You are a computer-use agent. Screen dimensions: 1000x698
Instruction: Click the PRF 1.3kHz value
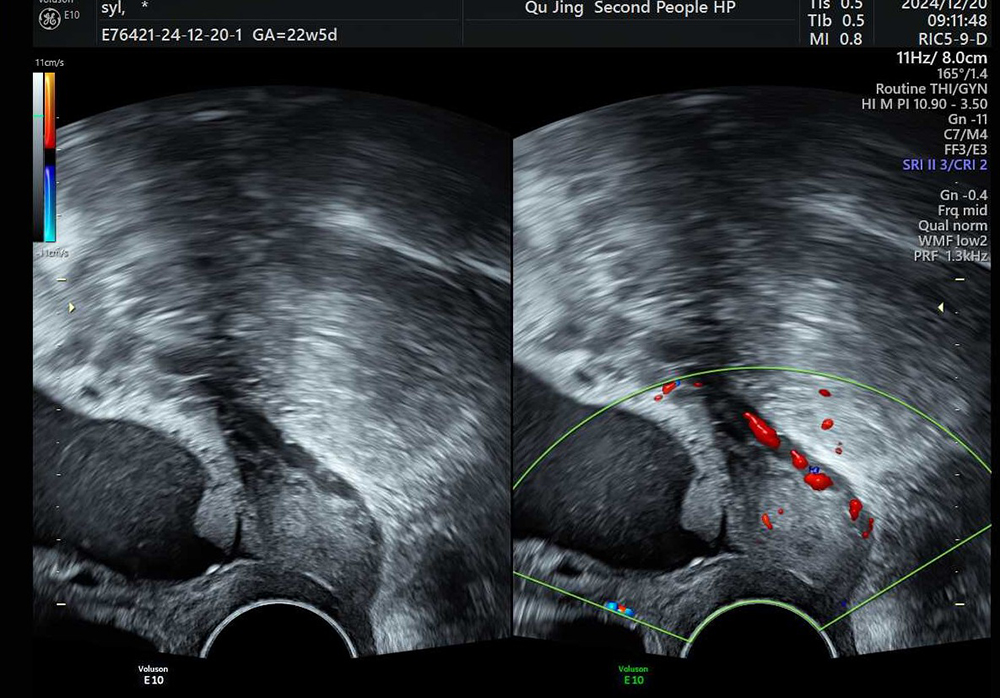pyautogui.click(x=951, y=256)
